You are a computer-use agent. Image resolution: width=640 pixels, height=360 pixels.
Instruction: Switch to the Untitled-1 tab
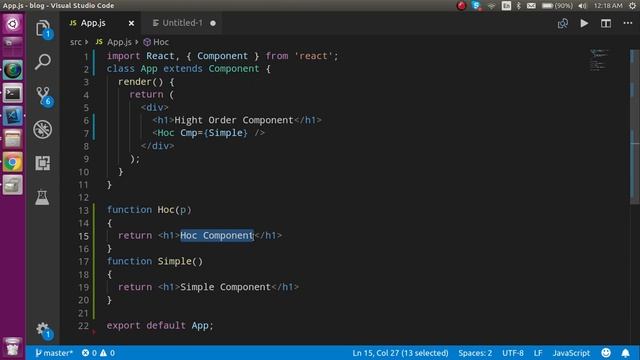point(182,23)
